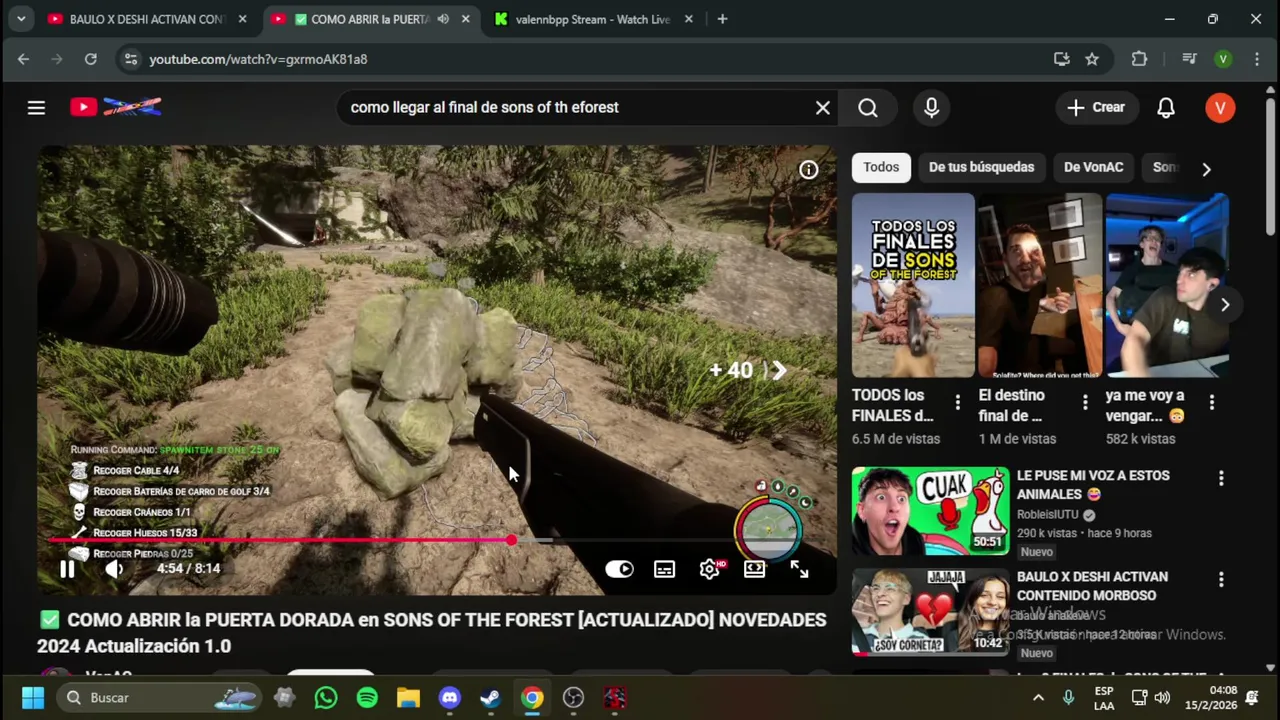This screenshot has height=720, width=1280.
Task: Open a new browser tab
Action: point(722,19)
